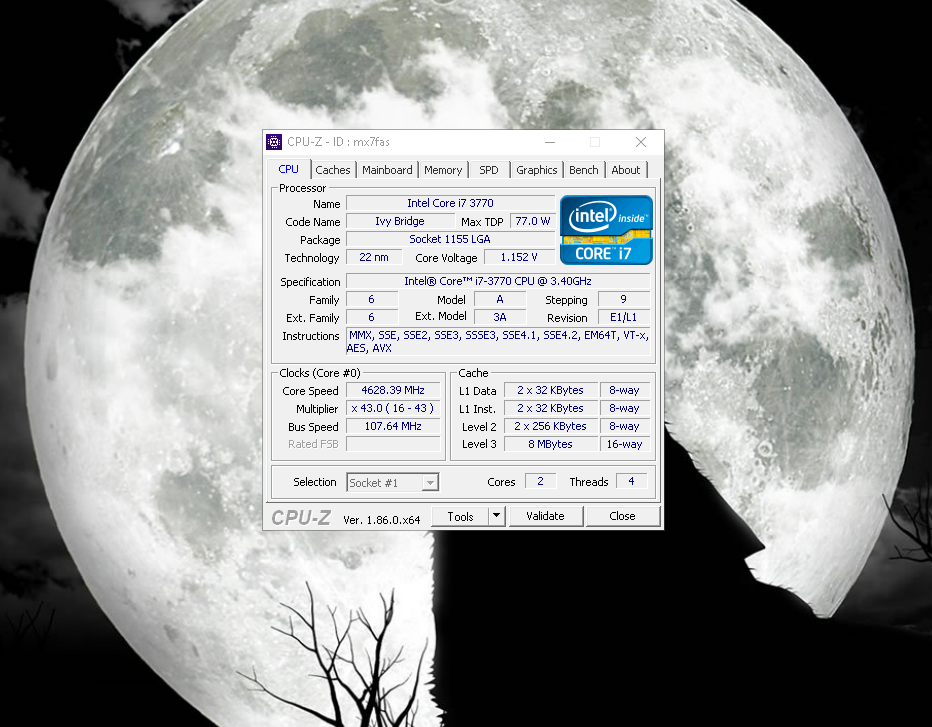The width and height of the screenshot is (932, 727).
Task: Click the empty Rated FSB field
Action: [x=393, y=444]
